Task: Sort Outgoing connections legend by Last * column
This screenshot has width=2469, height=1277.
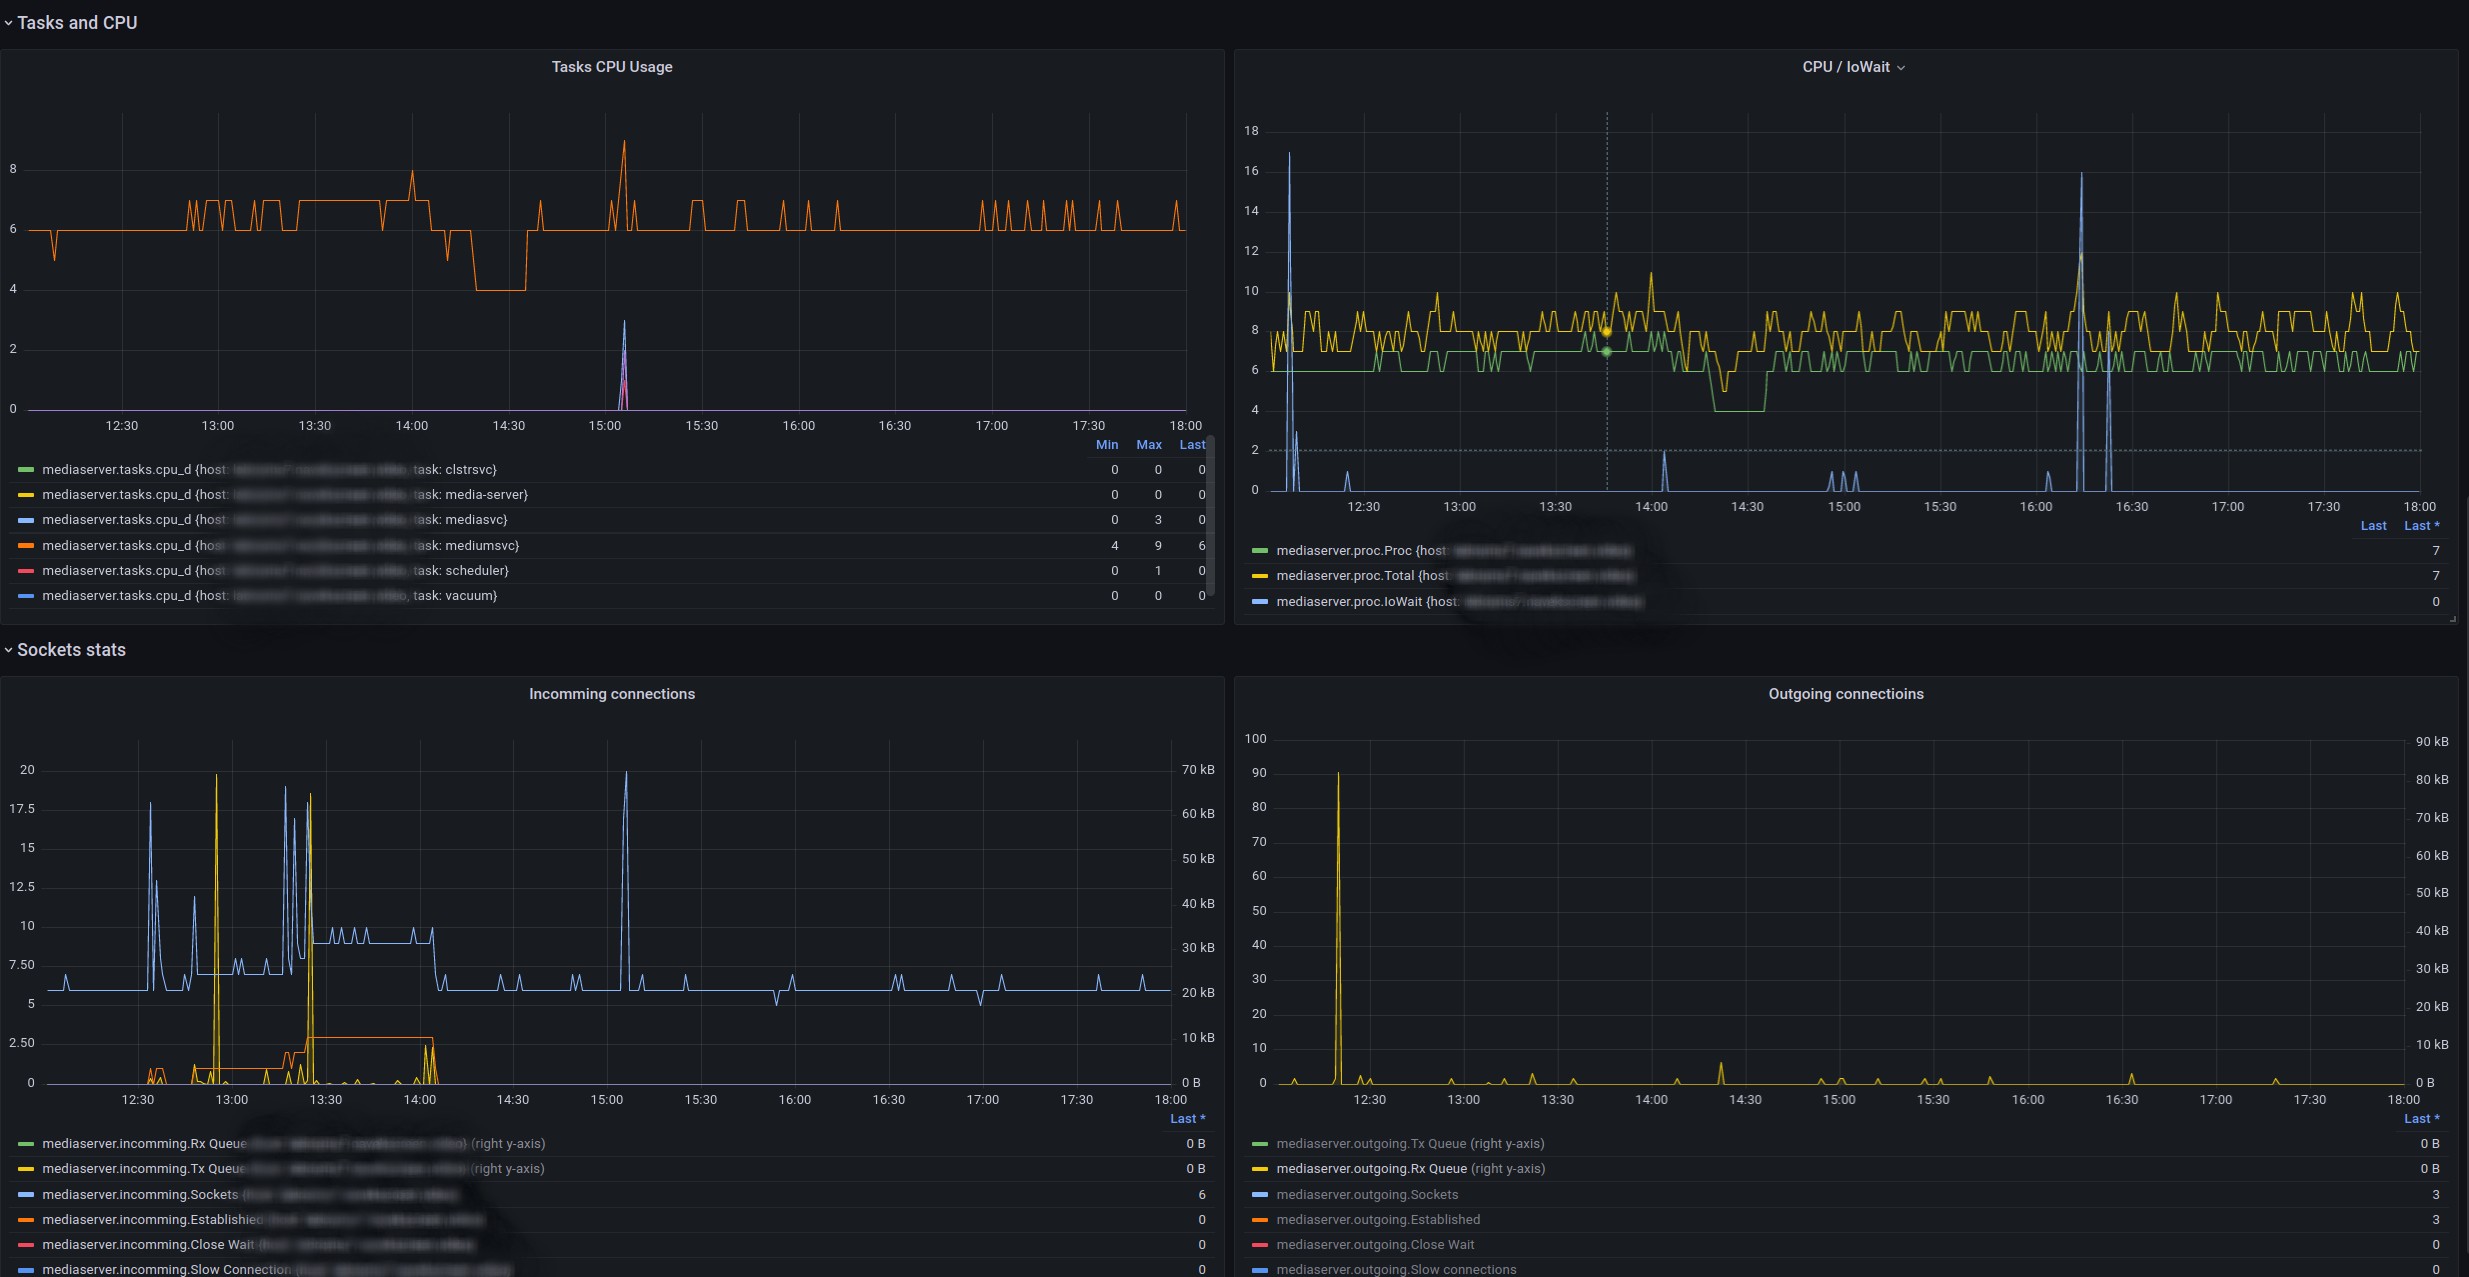Action: (2421, 1119)
